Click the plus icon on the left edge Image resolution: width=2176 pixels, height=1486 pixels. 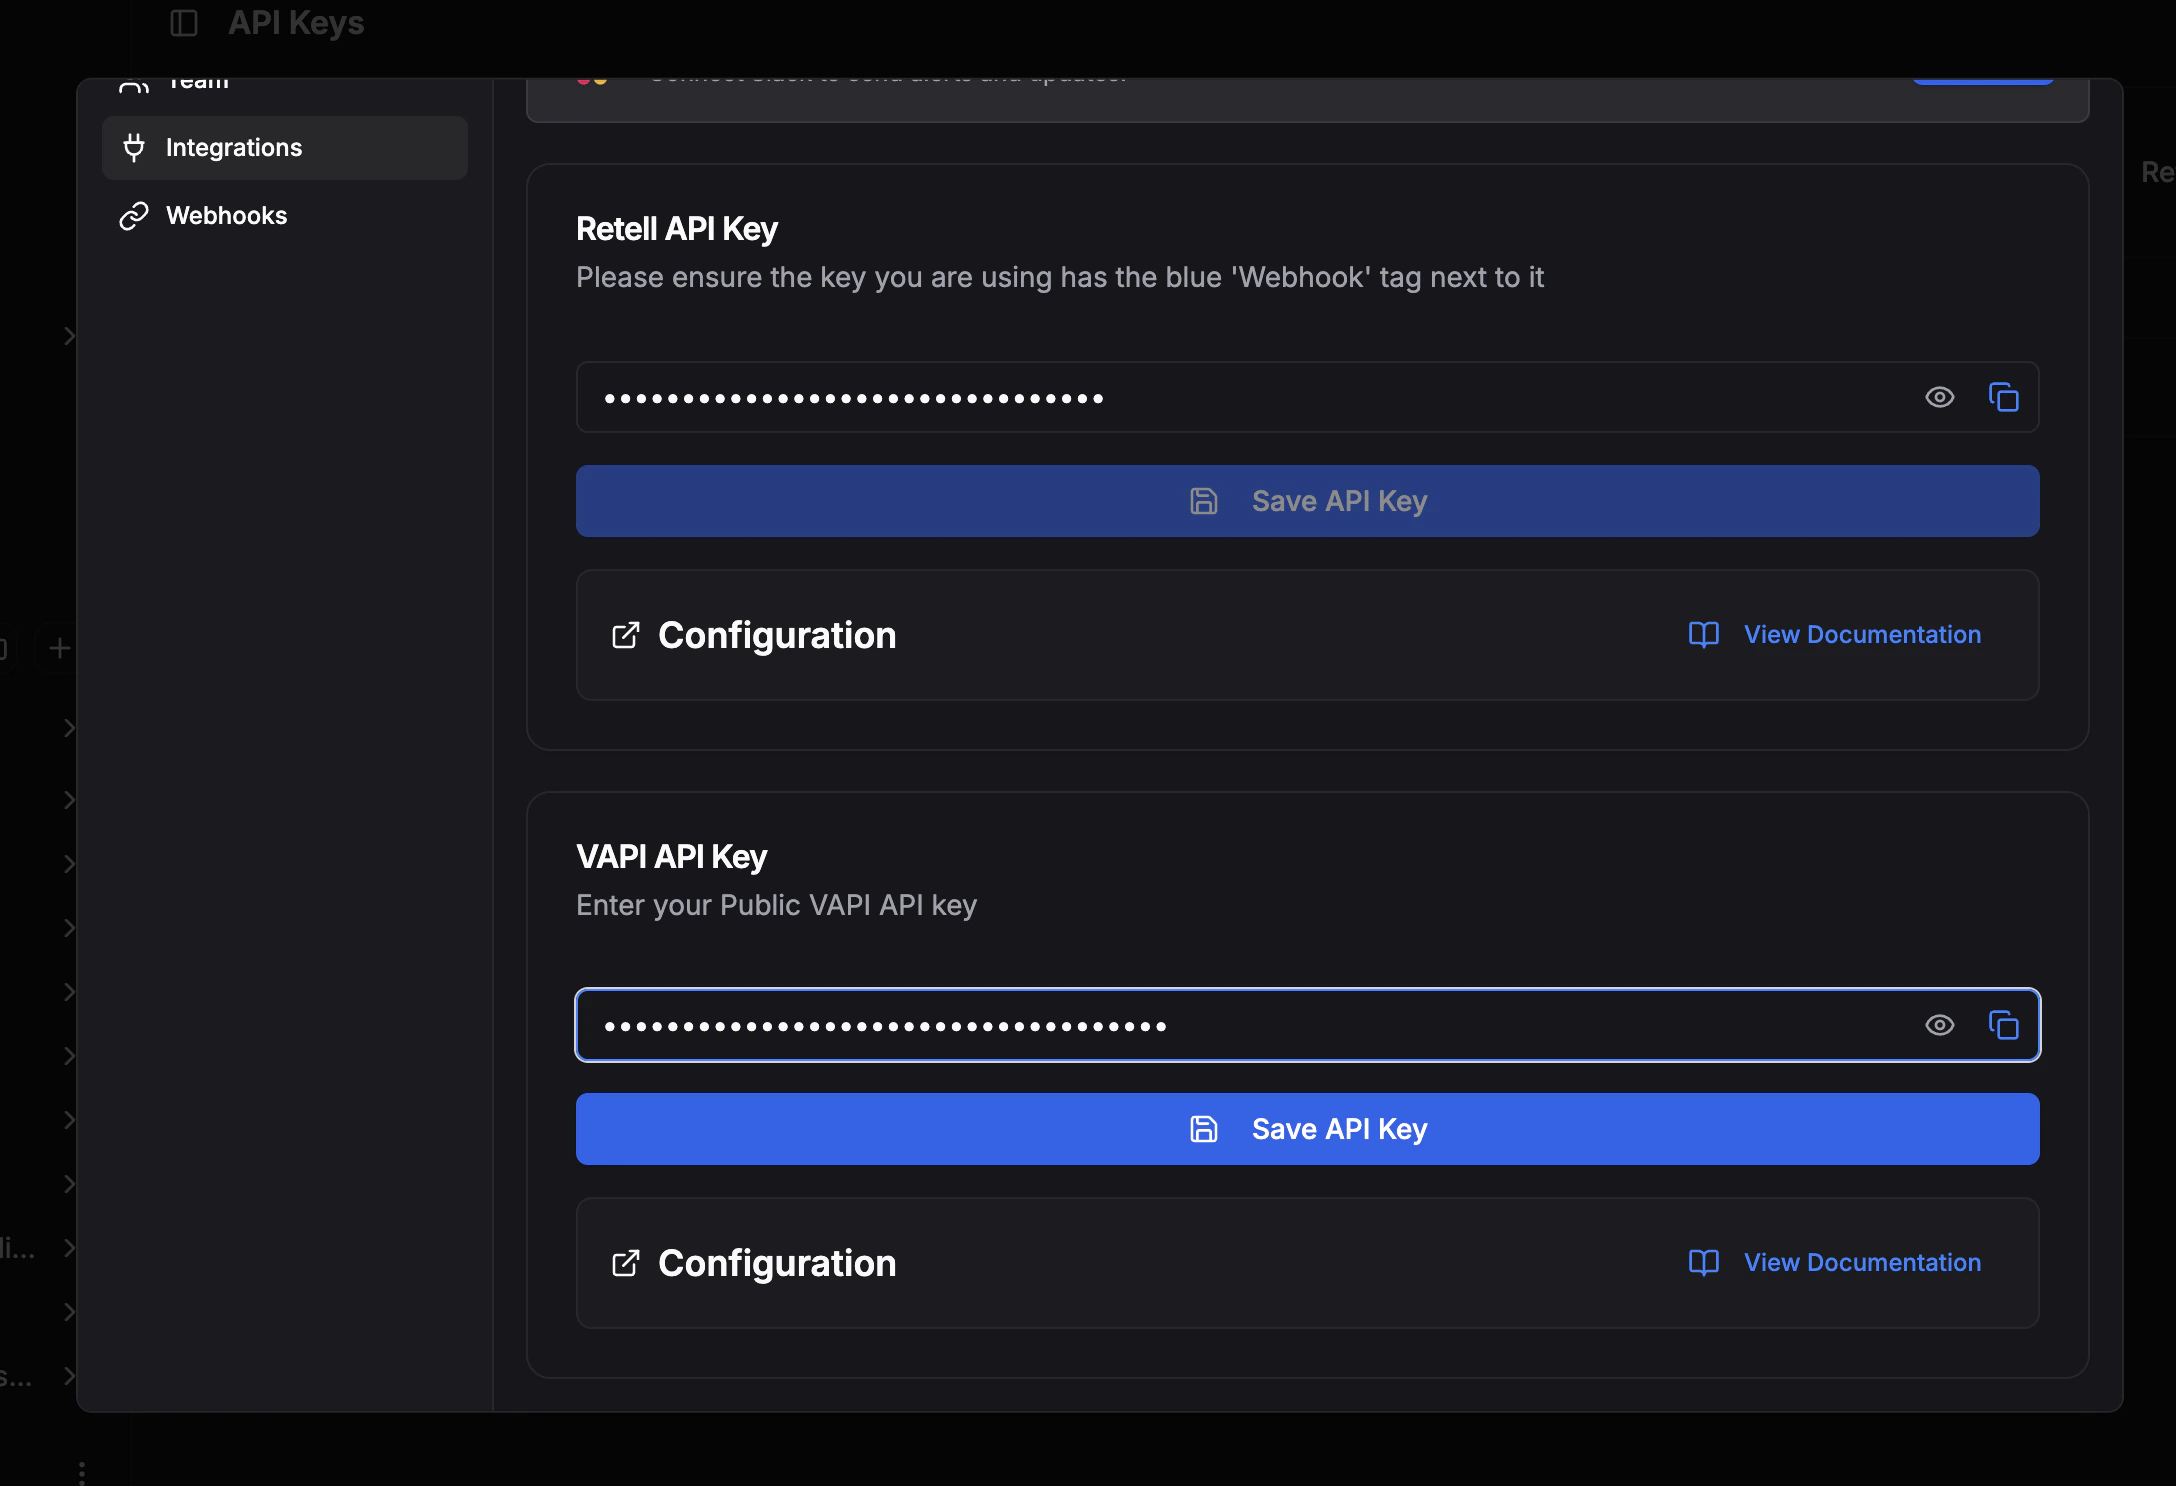point(57,648)
